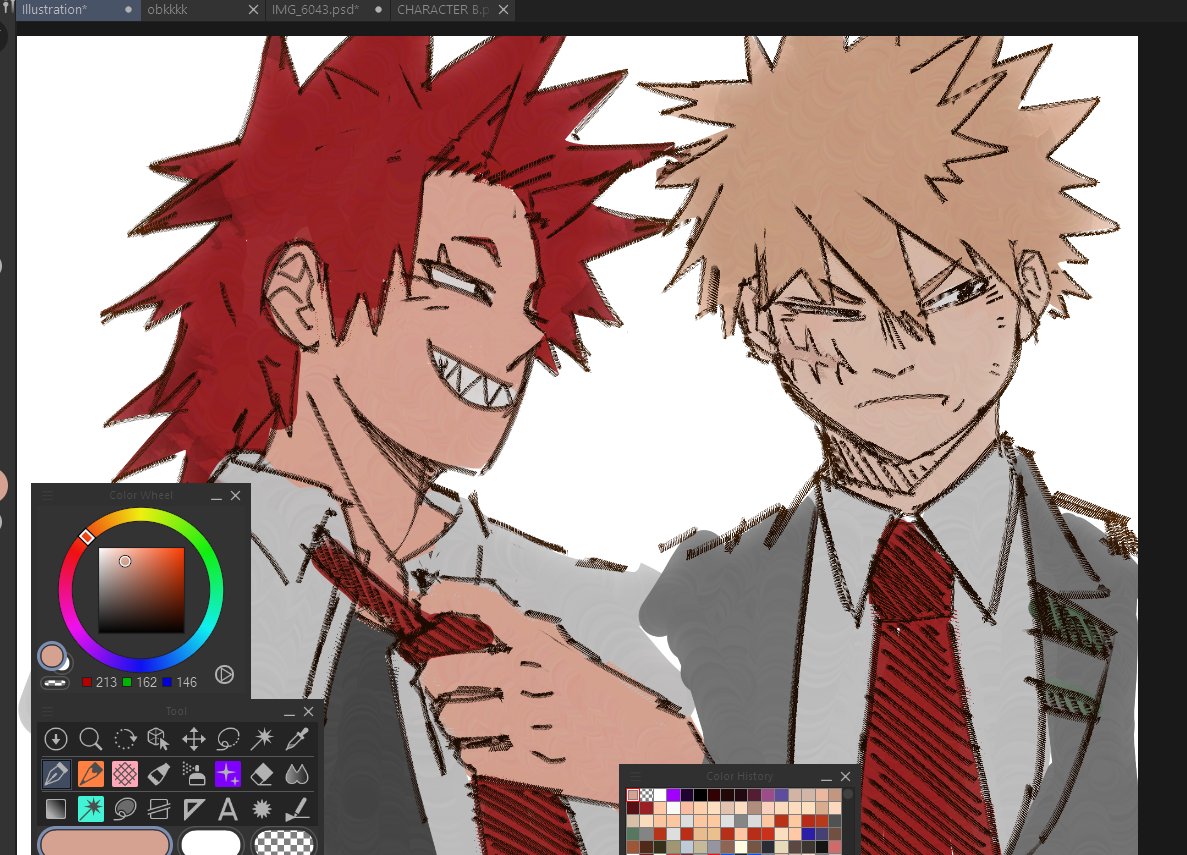1187x855 pixels.
Task: Select the Eraser tool
Action: [262, 774]
